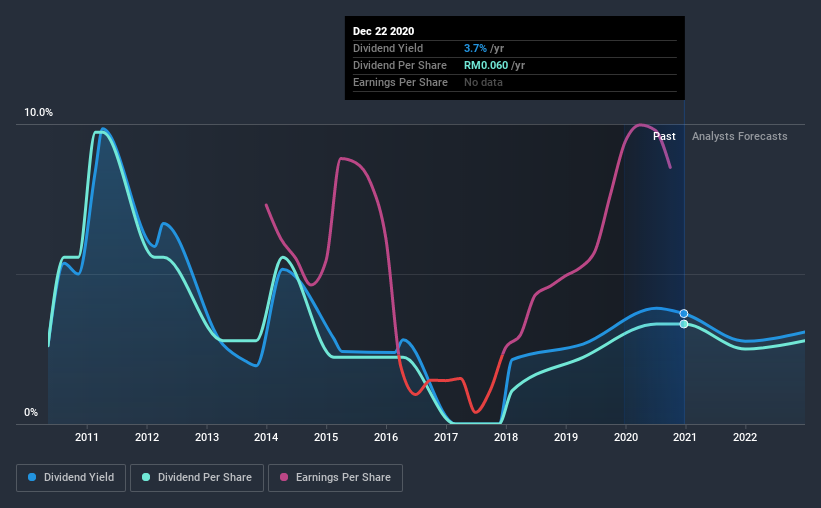This screenshot has width=821, height=508.
Task: Click the 2015 x-axis label
Action: click(326, 437)
